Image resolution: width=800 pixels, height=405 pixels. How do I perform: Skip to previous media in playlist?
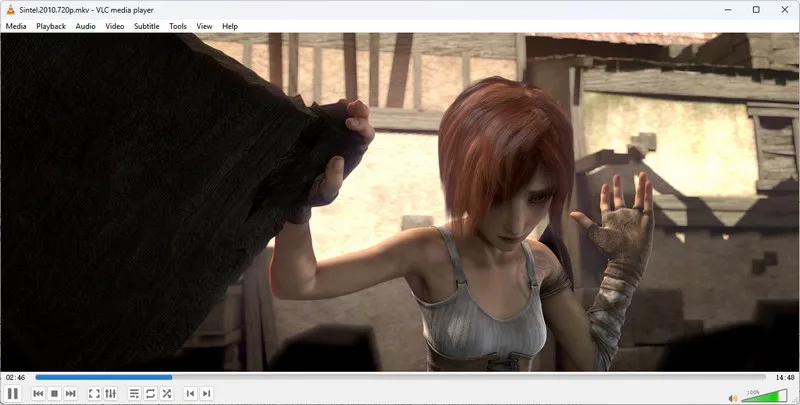coord(38,393)
